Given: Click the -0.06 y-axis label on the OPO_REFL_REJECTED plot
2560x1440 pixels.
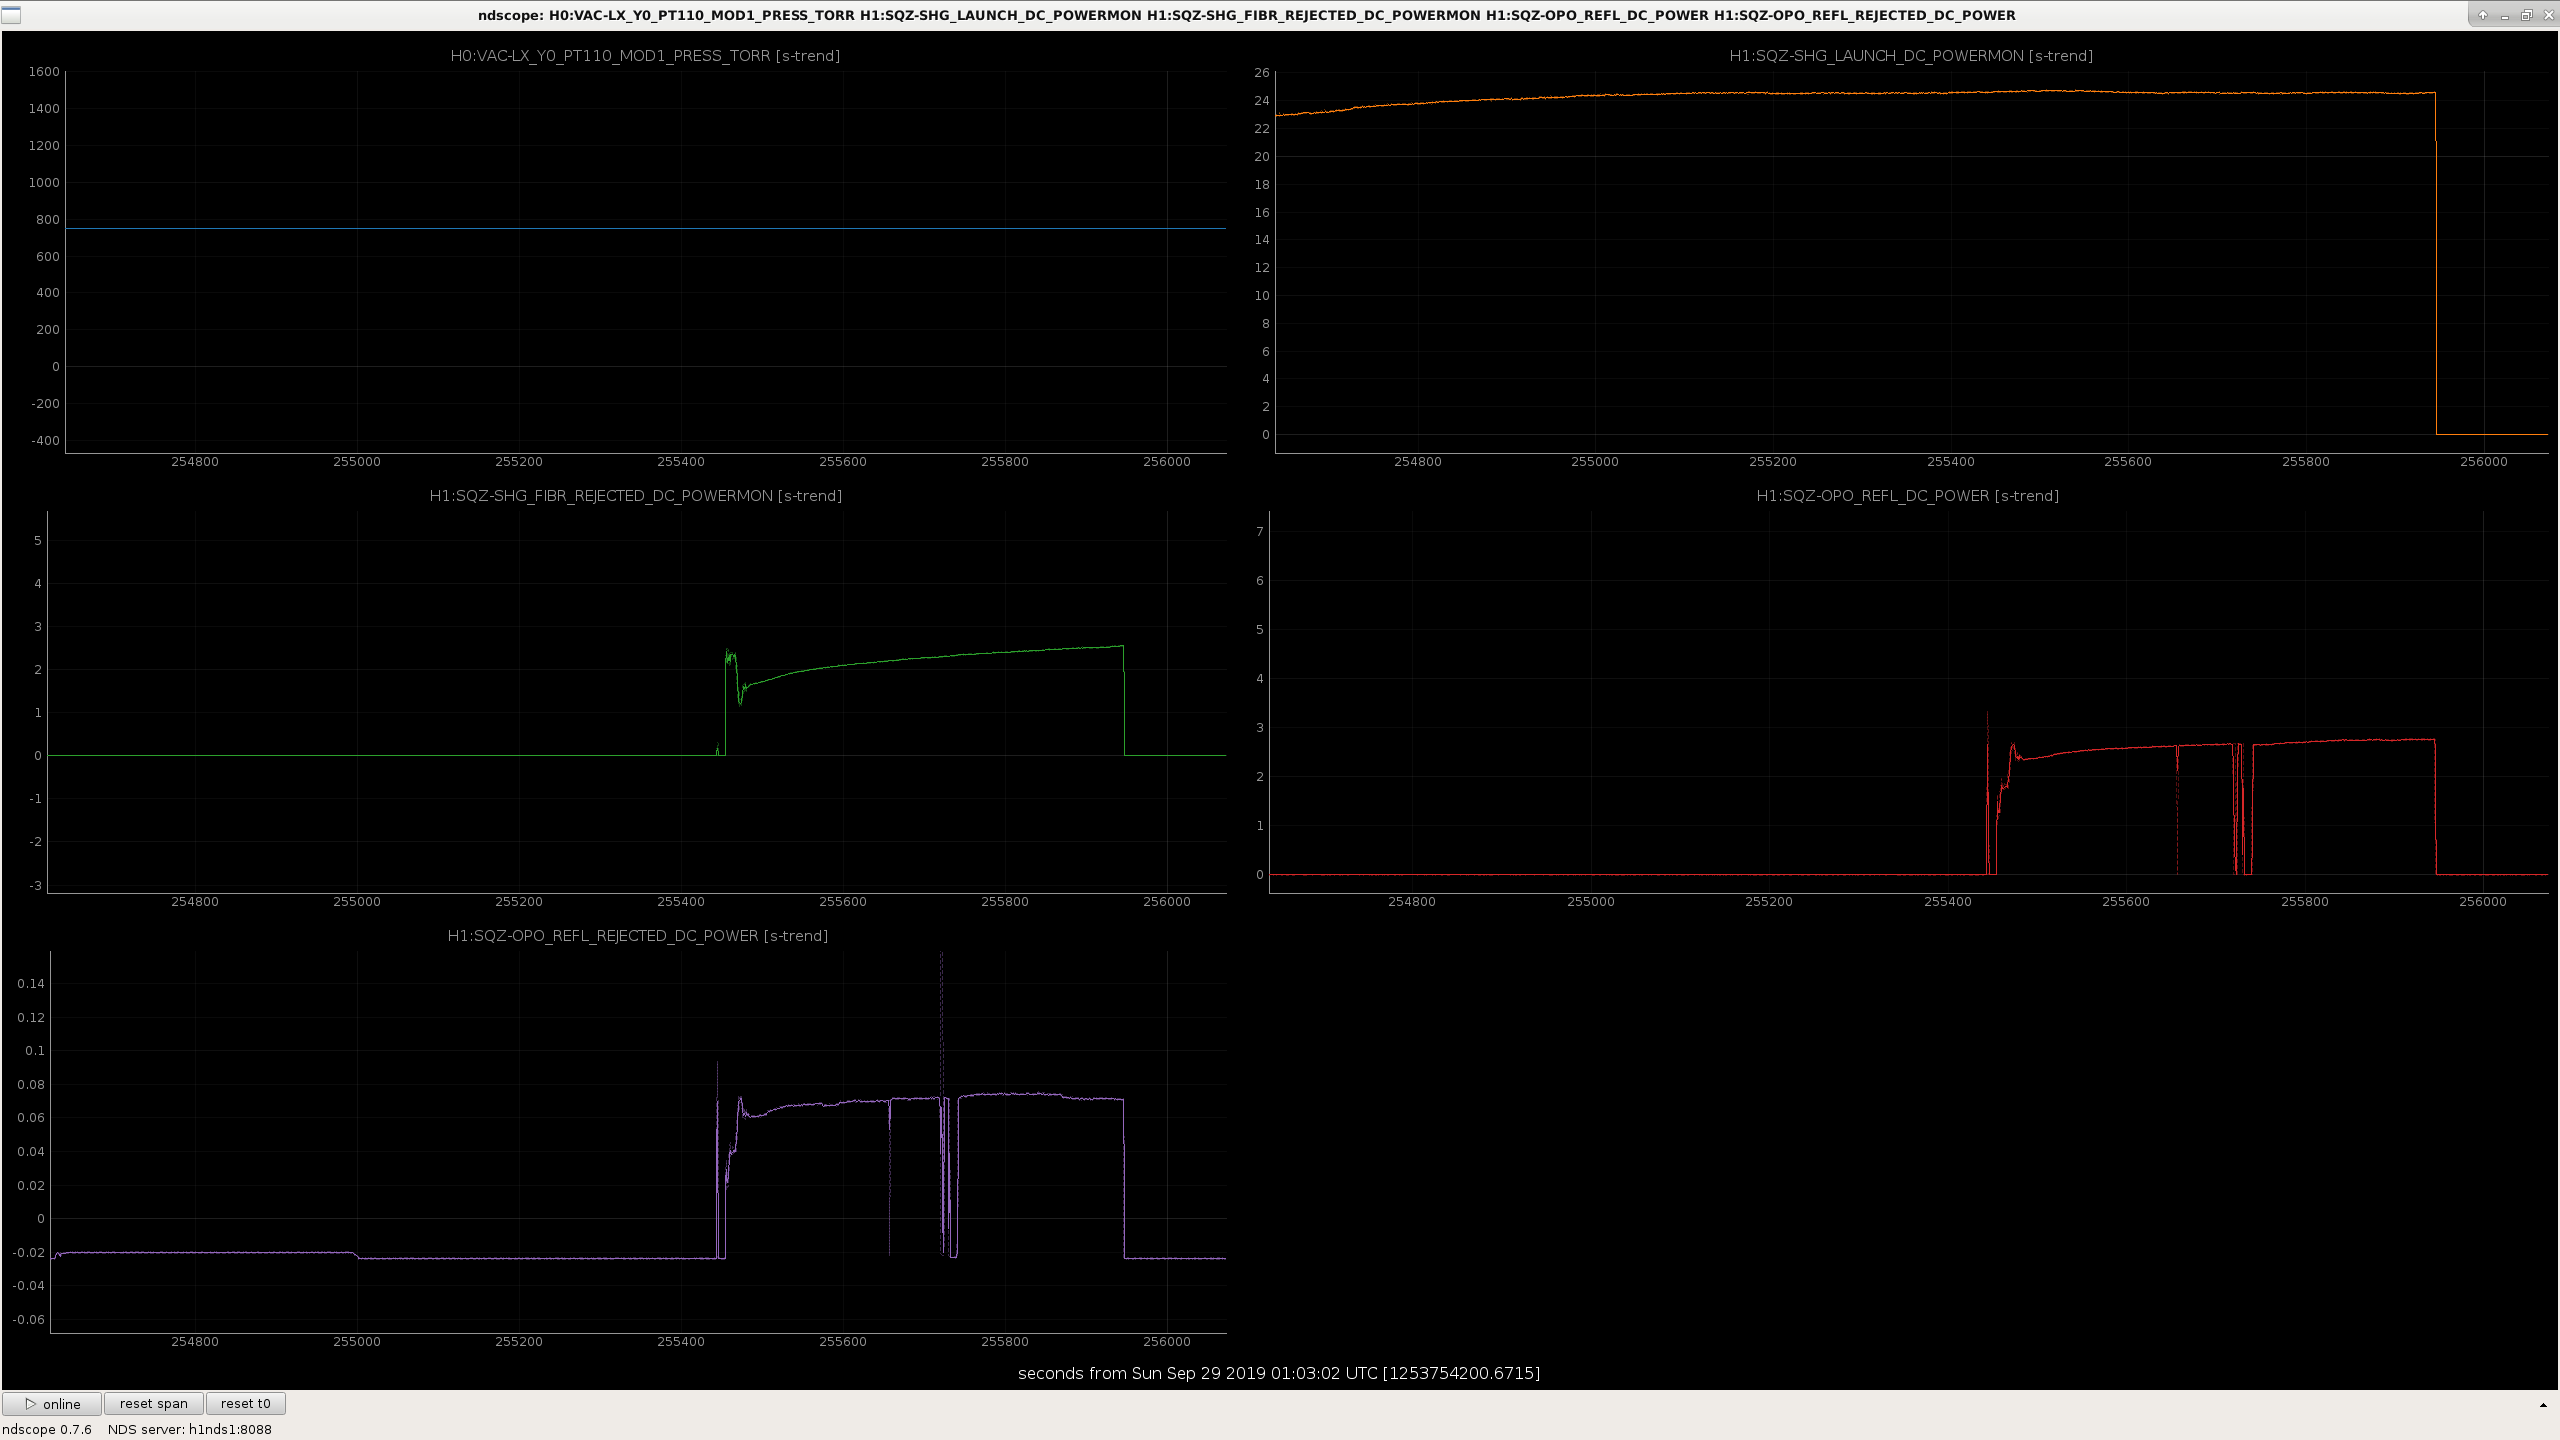Looking at the screenshot, I should click(28, 1320).
